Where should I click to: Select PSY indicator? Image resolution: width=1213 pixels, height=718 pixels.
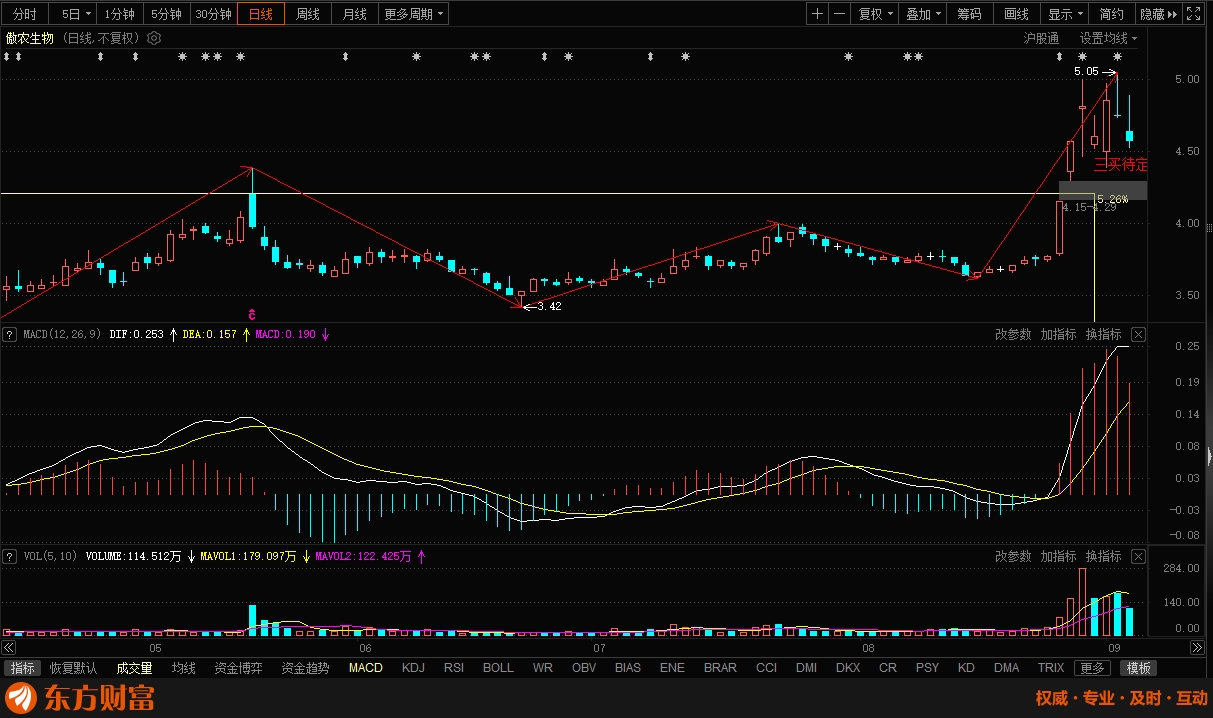927,668
